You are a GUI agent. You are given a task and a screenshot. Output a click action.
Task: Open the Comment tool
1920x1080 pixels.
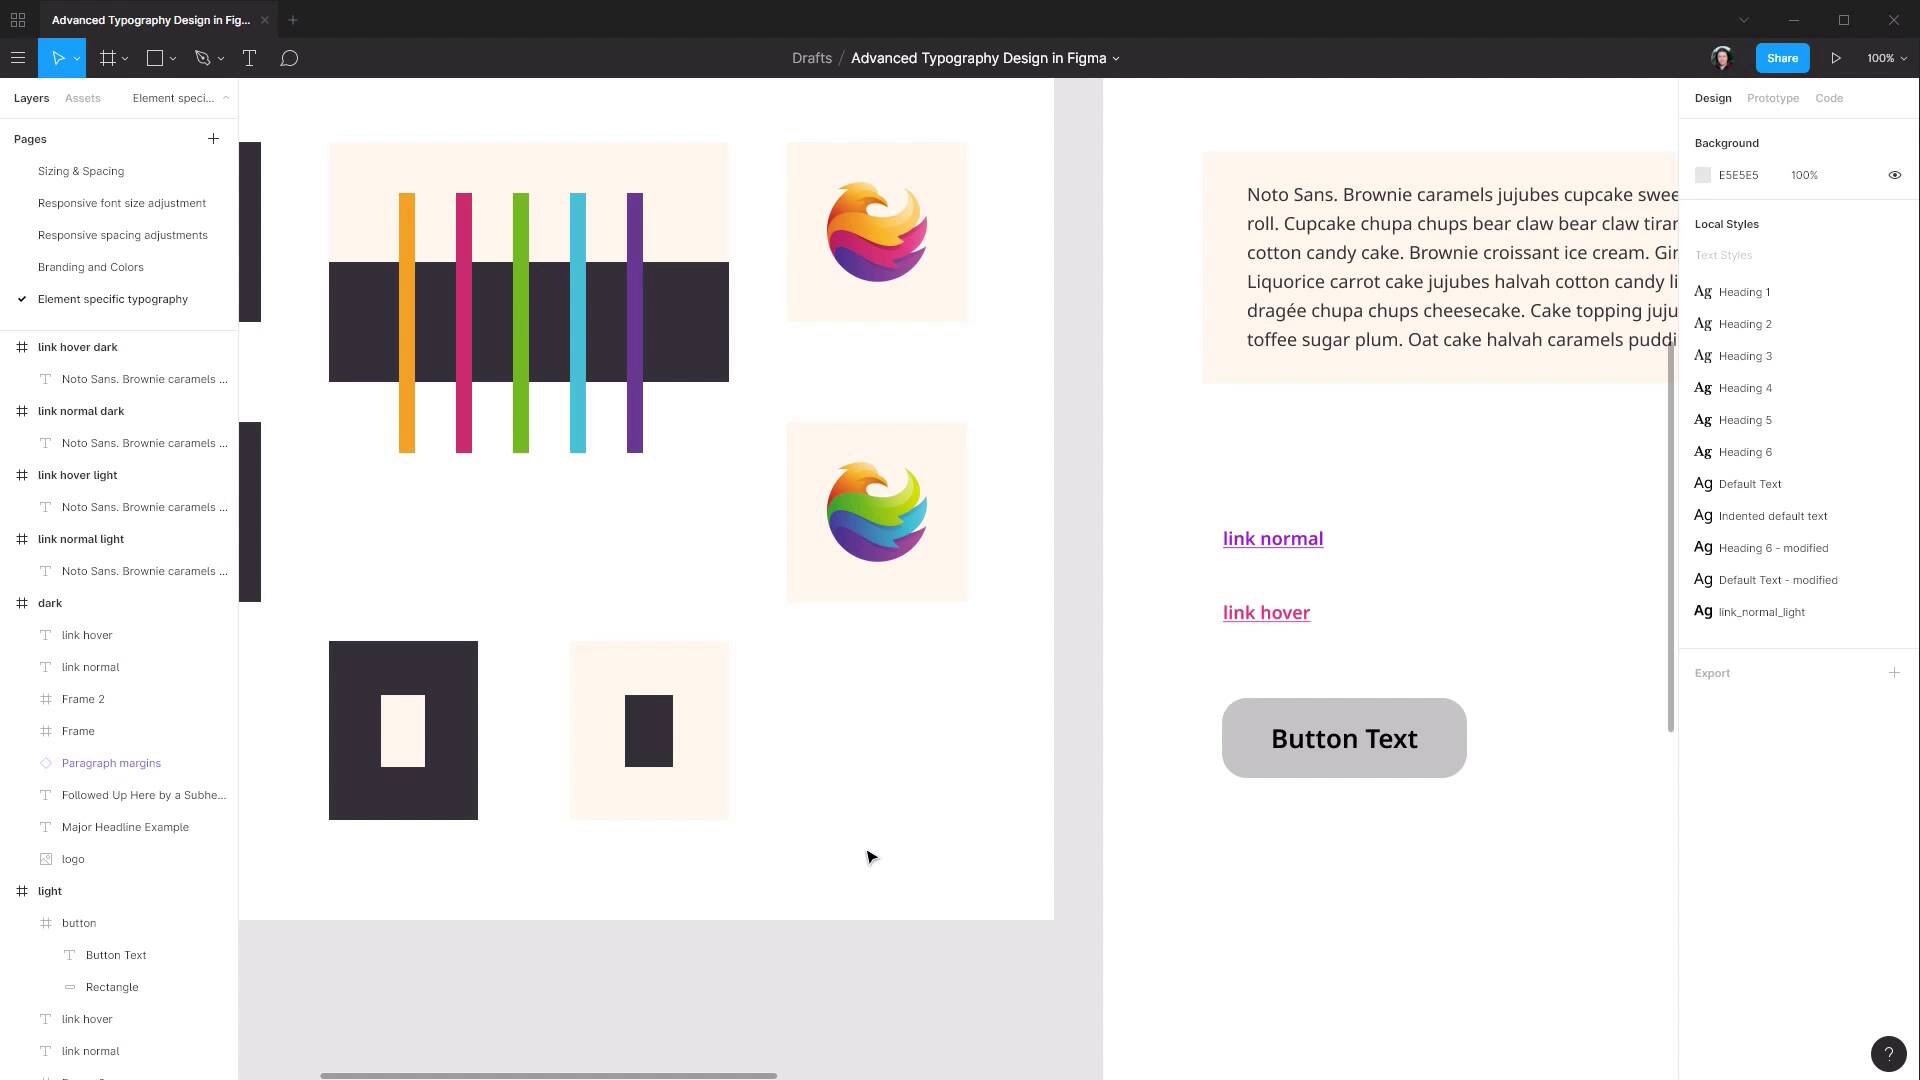coord(289,58)
